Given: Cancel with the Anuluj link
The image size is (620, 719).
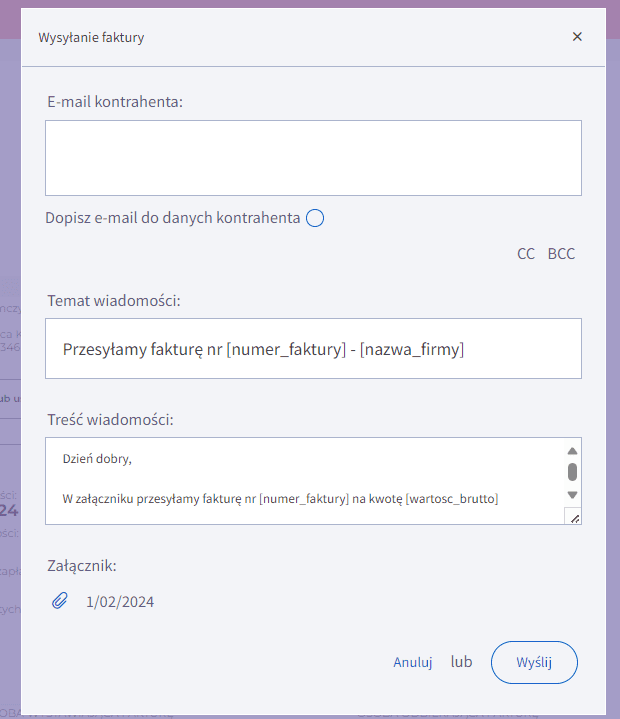Looking at the screenshot, I should tap(412, 662).
